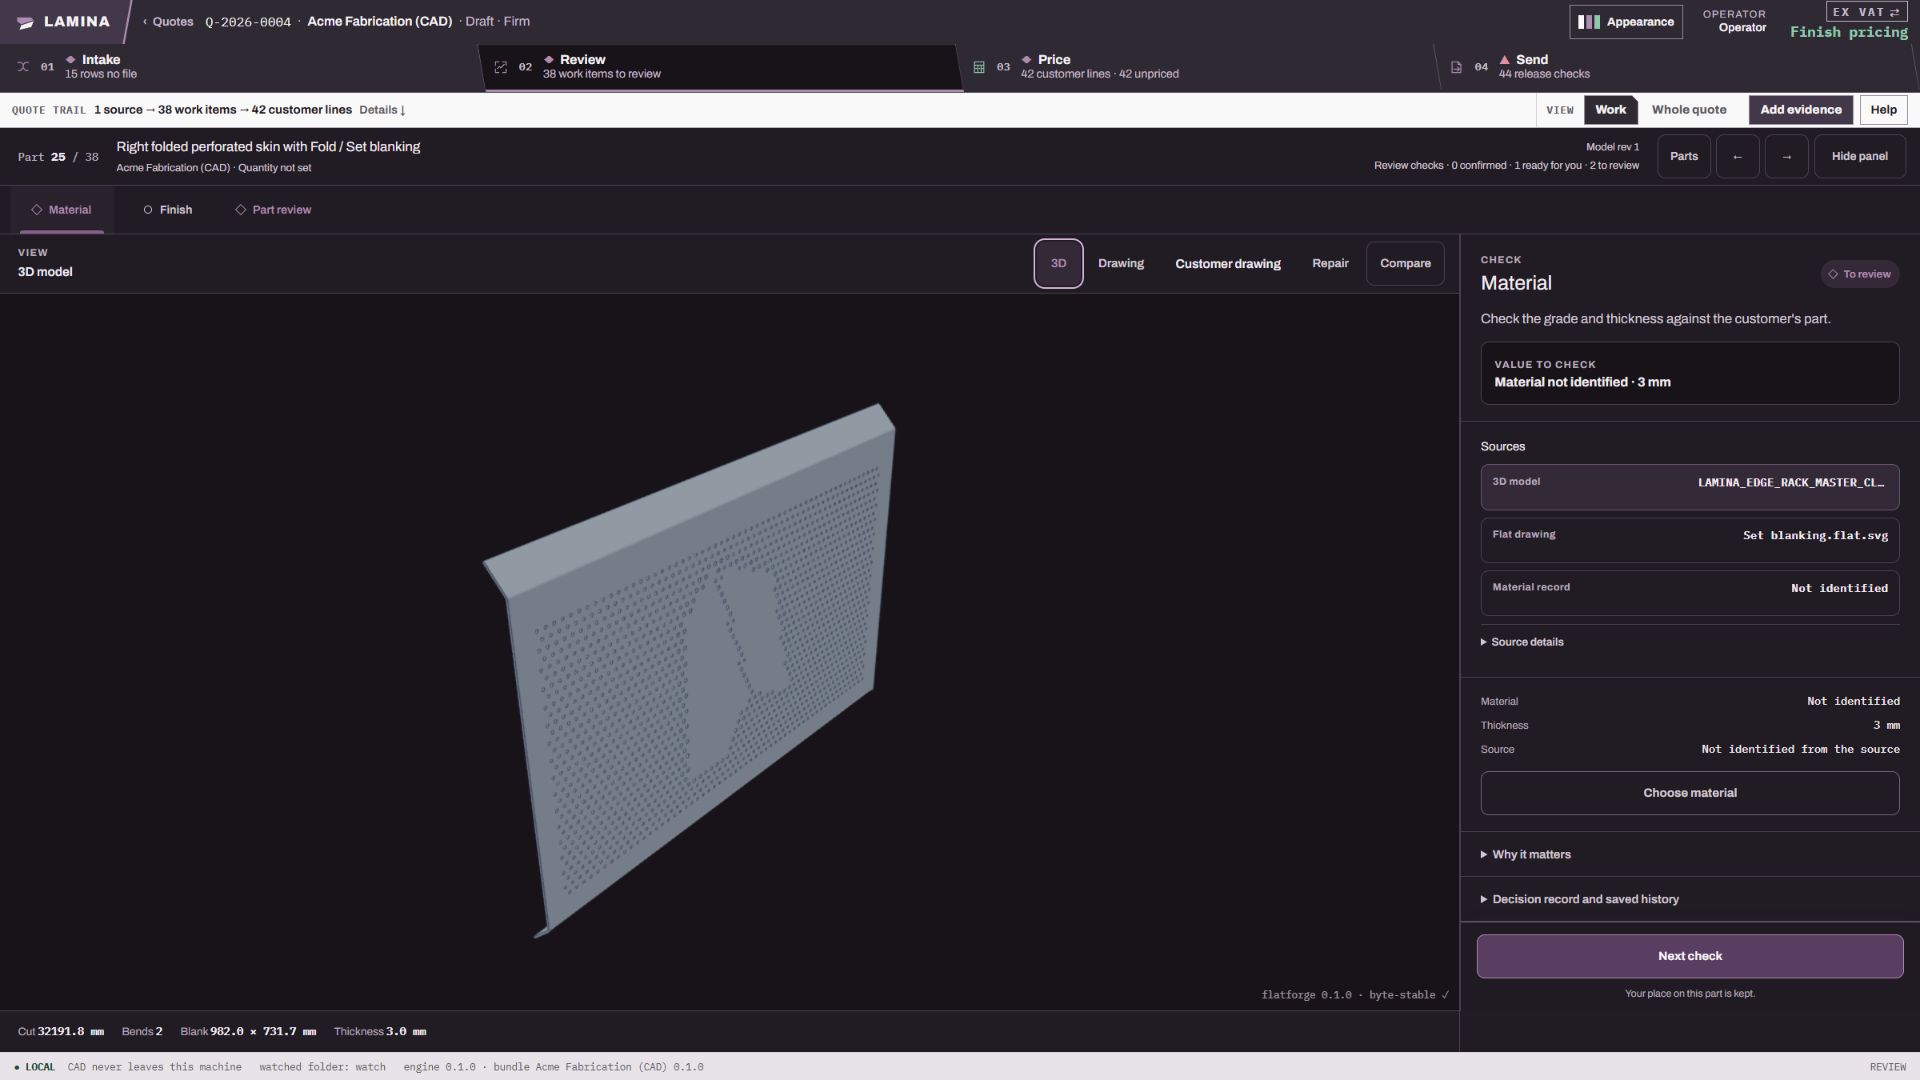Click Model rev 1 label
The width and height of the screenshot is (1920, 1080).
(x=1612, y=147)
